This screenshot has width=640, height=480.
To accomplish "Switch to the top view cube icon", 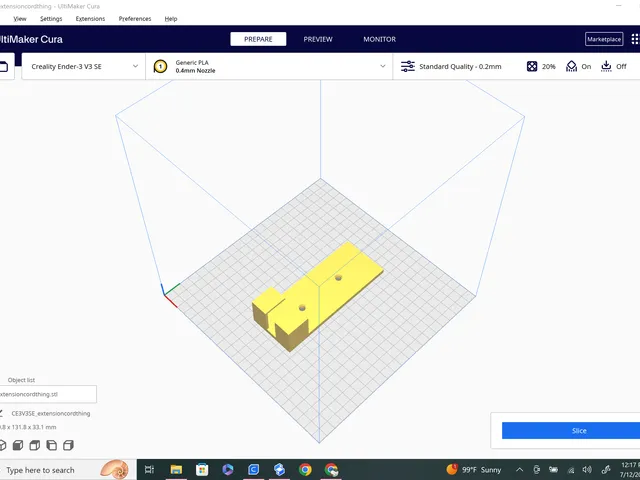I will pos(35,445).
